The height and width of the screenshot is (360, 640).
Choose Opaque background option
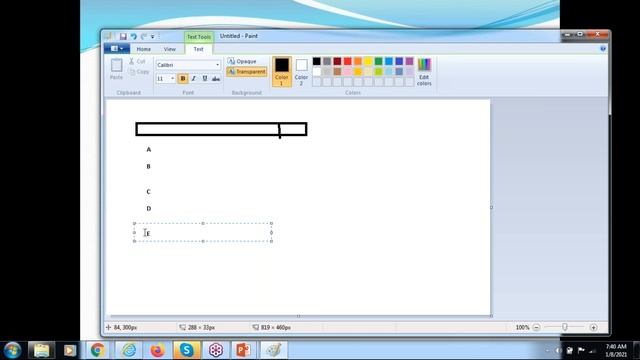(242, 61)
